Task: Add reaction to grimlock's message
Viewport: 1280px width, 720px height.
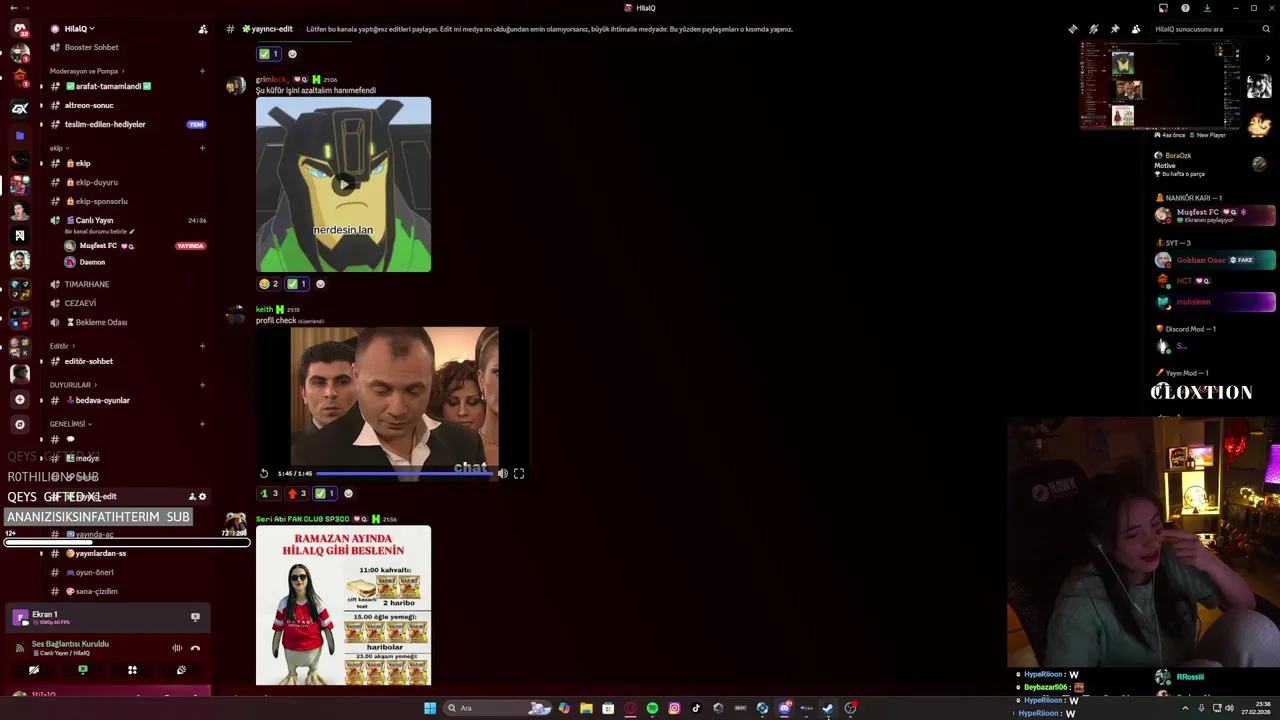Action: pyautogui.click(x=320, y=284)
